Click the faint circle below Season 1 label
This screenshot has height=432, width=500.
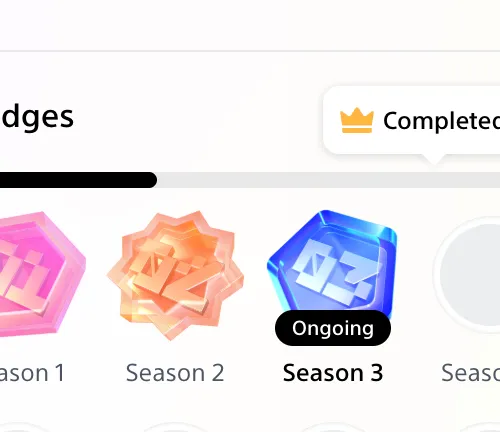[x=20, y=427]
